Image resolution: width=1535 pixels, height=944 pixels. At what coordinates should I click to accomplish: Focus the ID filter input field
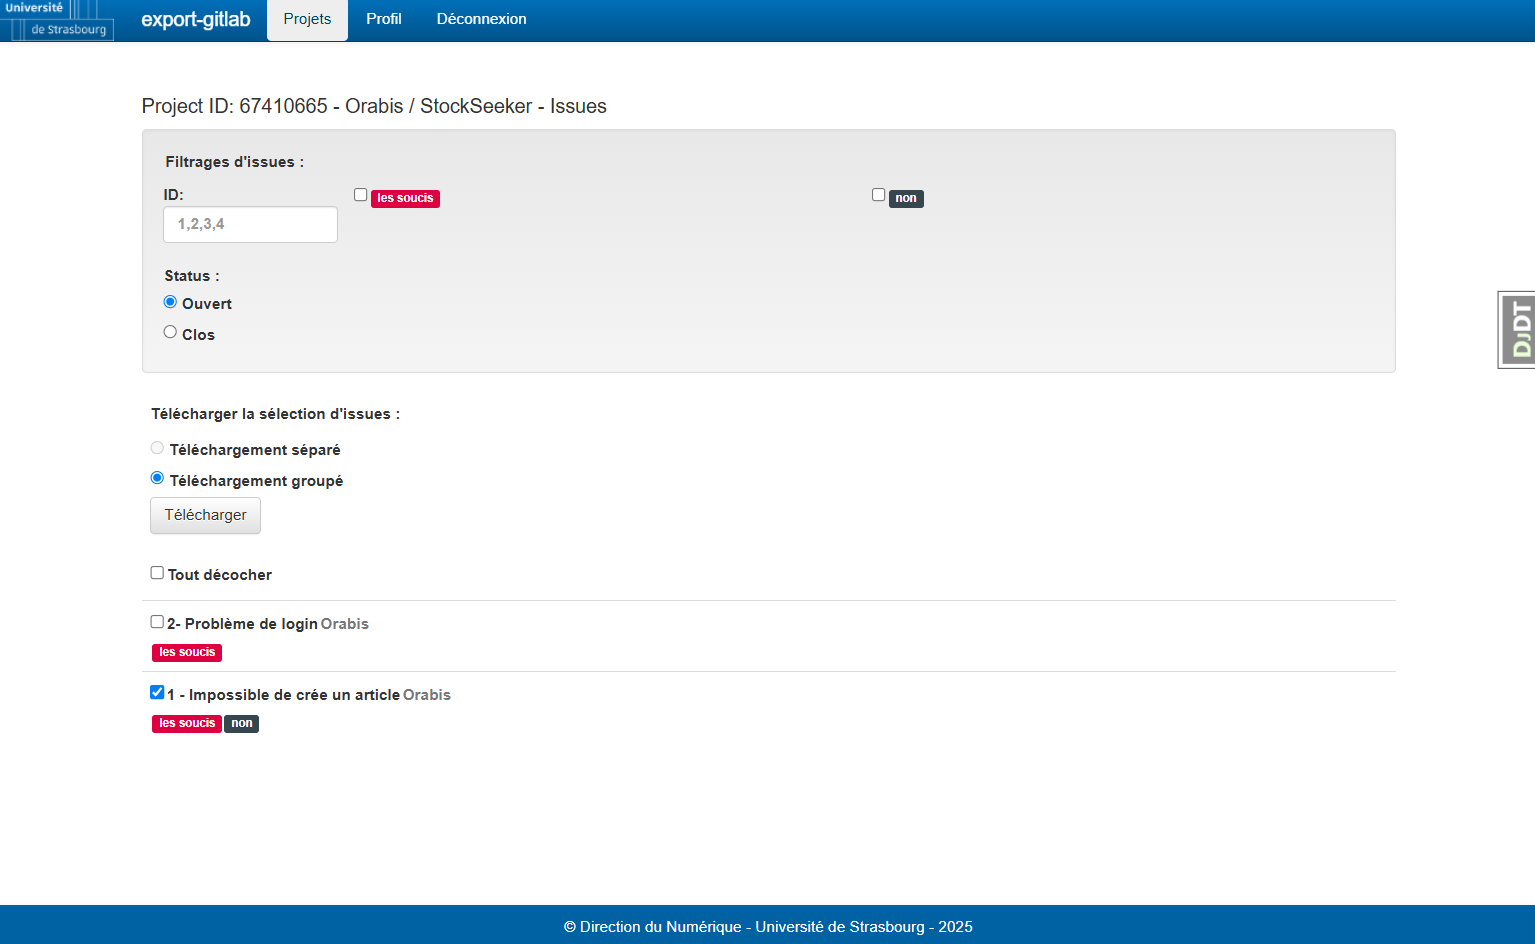pos(250,224)
